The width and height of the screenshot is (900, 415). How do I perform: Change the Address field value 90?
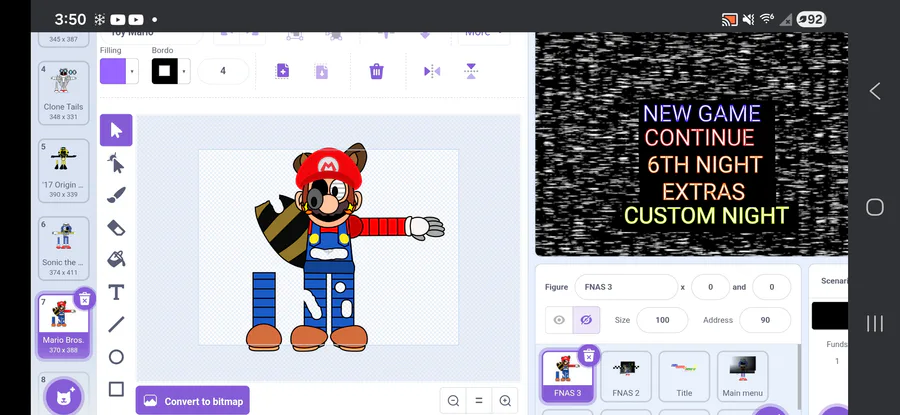[765, 320]
